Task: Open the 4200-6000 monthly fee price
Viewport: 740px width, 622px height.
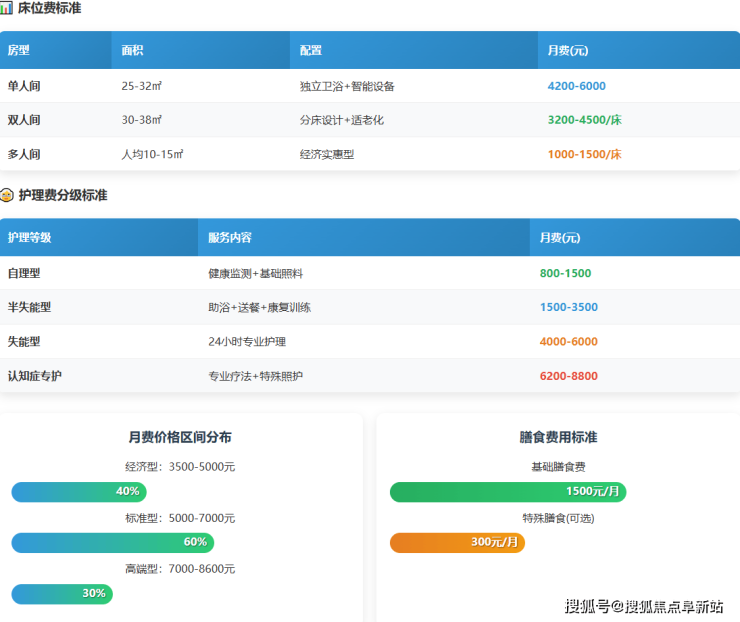Action: [576, 86]
